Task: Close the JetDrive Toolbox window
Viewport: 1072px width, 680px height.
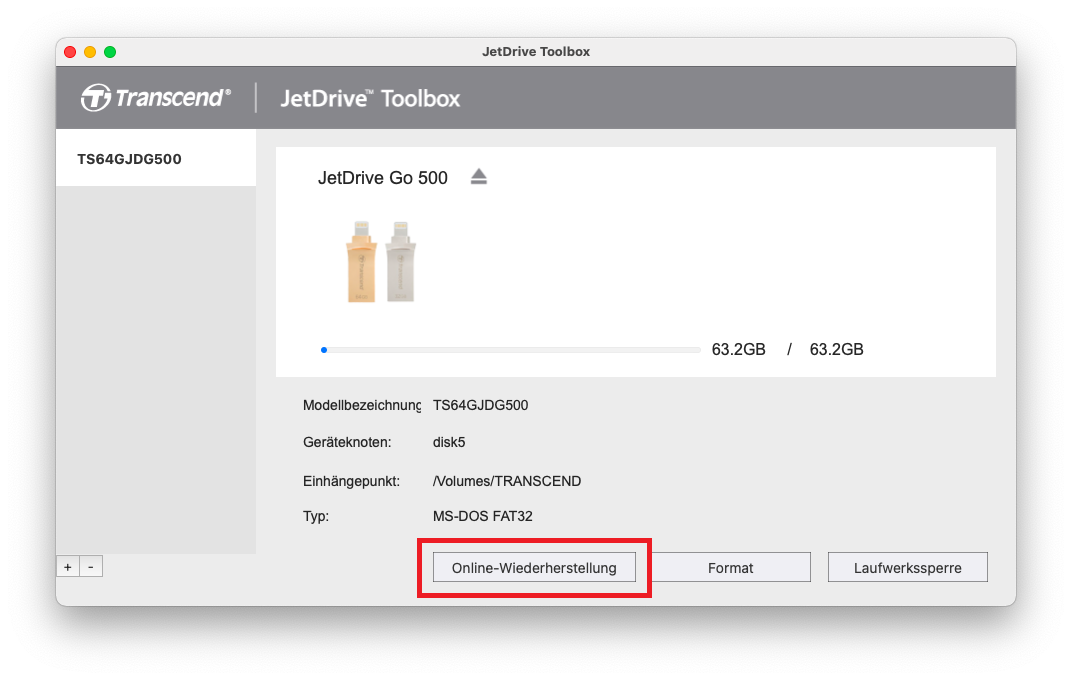Action: click(70, 52)
